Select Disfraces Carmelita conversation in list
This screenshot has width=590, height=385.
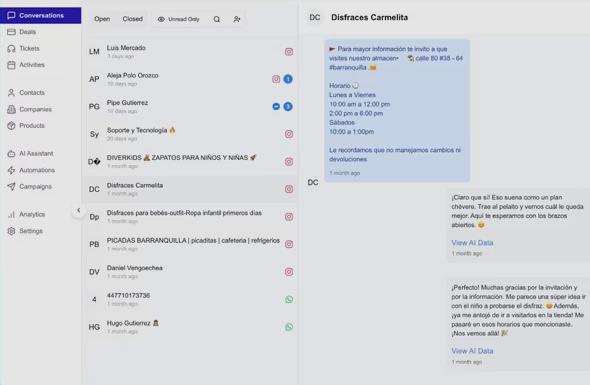click(190, 189)
